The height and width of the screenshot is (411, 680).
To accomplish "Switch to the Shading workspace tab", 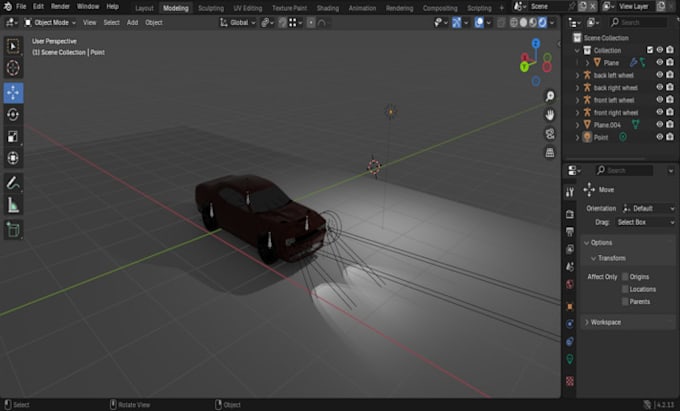I will coord(327,8).
